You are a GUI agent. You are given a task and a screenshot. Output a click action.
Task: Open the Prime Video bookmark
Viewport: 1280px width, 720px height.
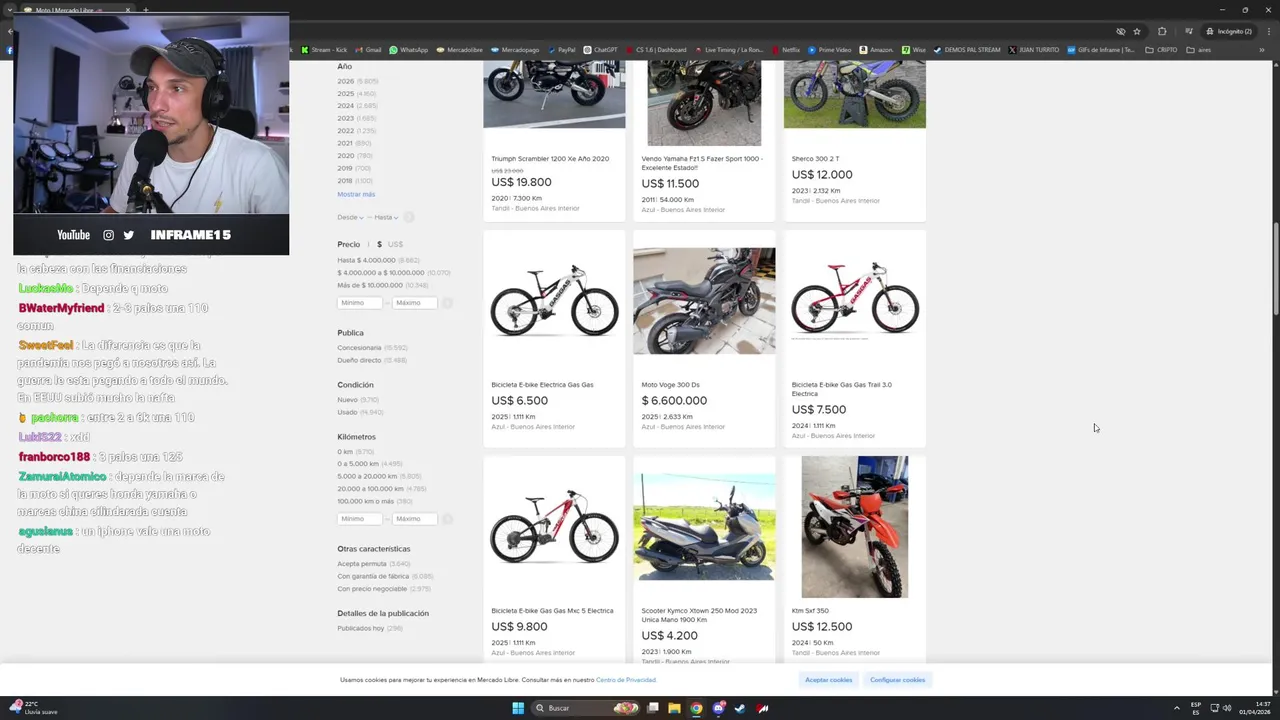pyautogui.click(x=829, y=50)
